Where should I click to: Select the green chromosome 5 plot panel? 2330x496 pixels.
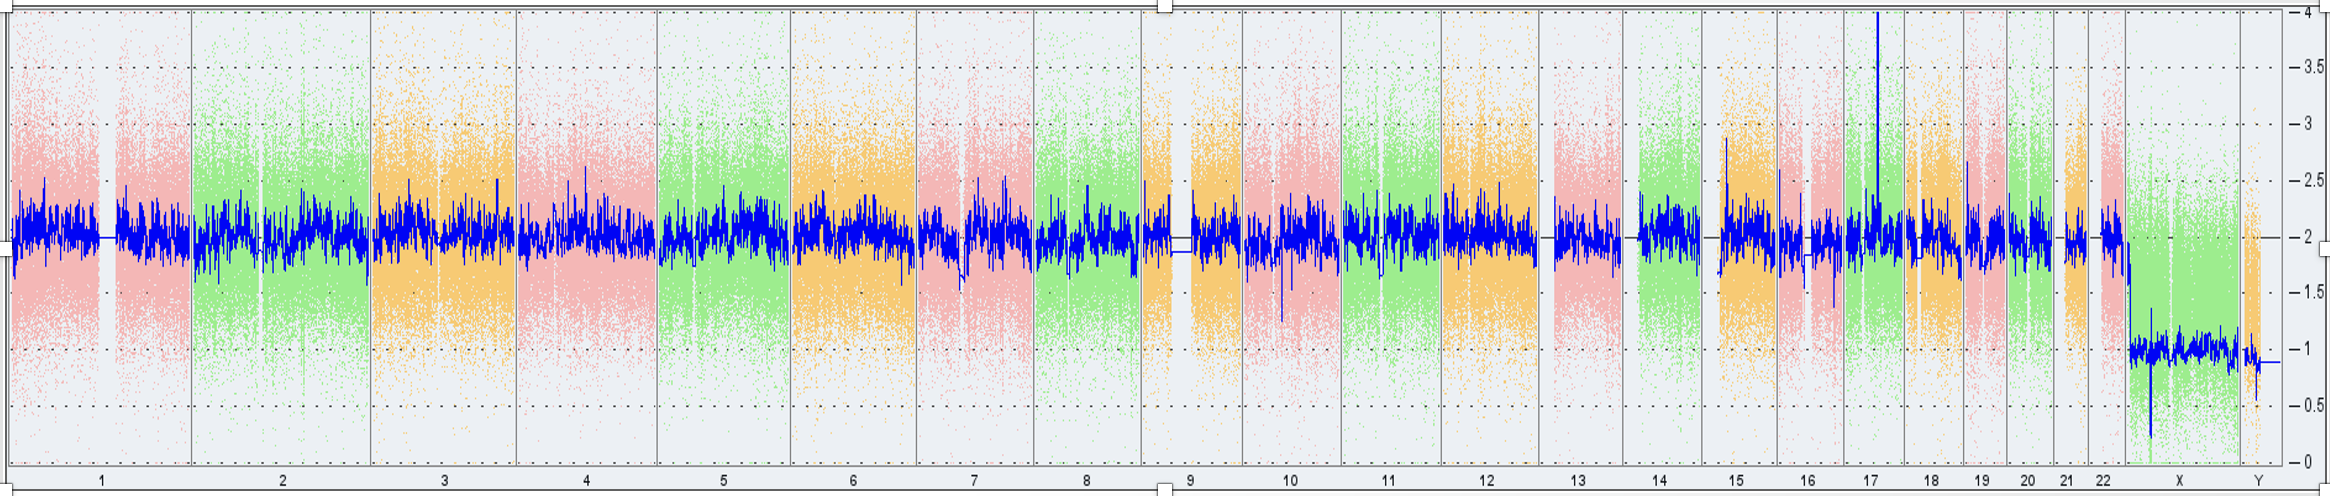click(724, 238)
